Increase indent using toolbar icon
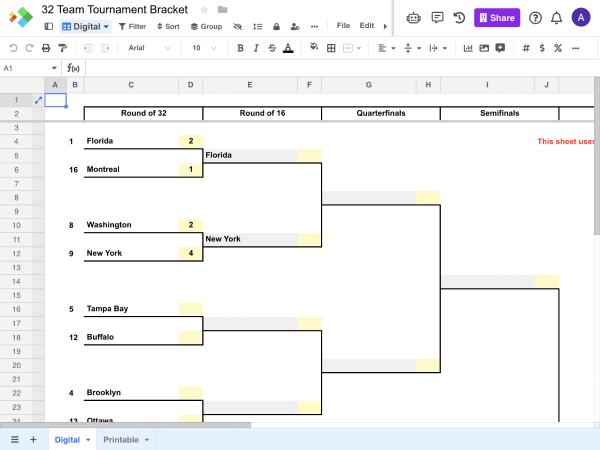The width and height of the screenshot is (600, 450). [x=105, y=48]
